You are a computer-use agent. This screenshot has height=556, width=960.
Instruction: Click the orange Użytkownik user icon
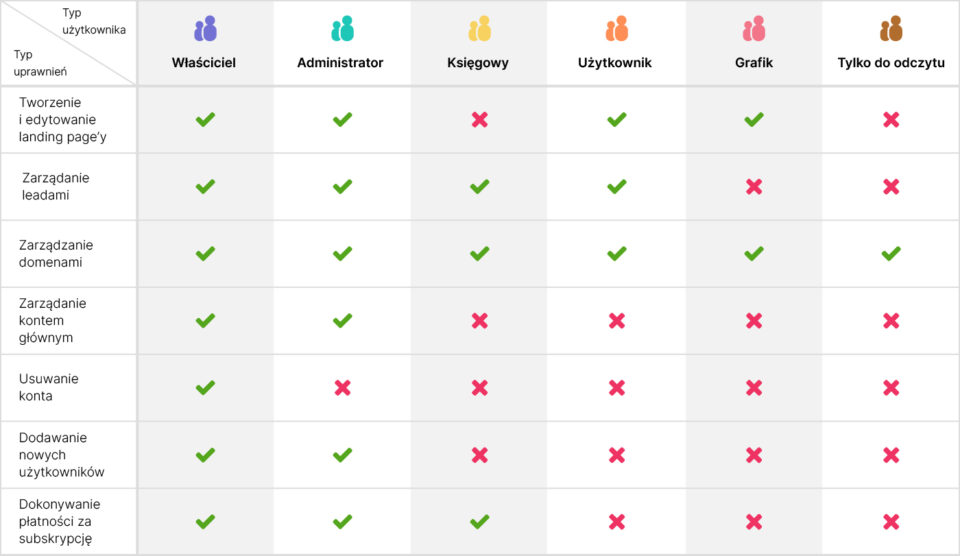[x=617, y=29]
